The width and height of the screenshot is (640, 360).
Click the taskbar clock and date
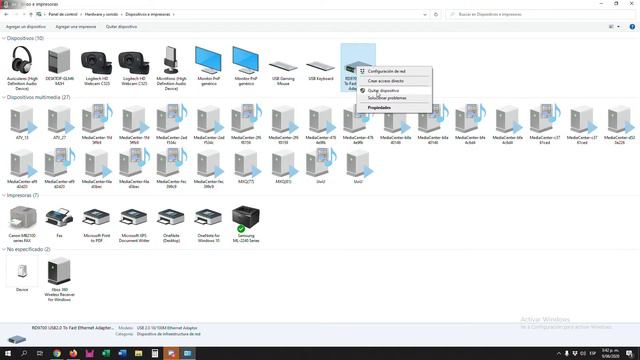coord(611,353)
